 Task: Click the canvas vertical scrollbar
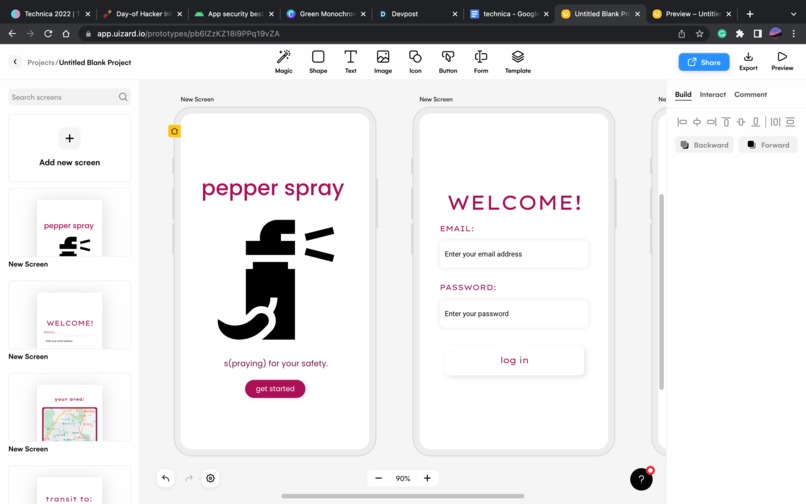[662, 292]
